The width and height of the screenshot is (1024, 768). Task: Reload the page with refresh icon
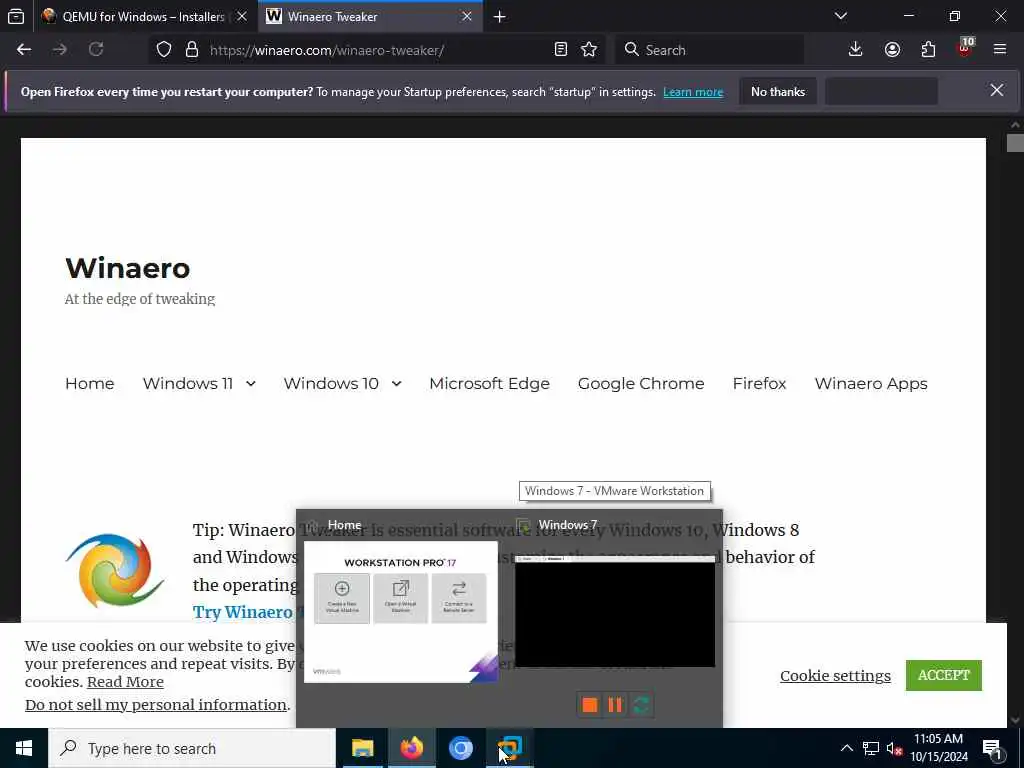coord(96,50)
